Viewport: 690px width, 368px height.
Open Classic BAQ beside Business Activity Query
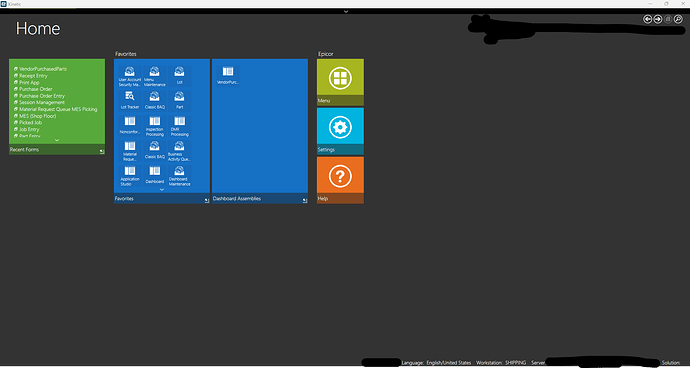154,151
